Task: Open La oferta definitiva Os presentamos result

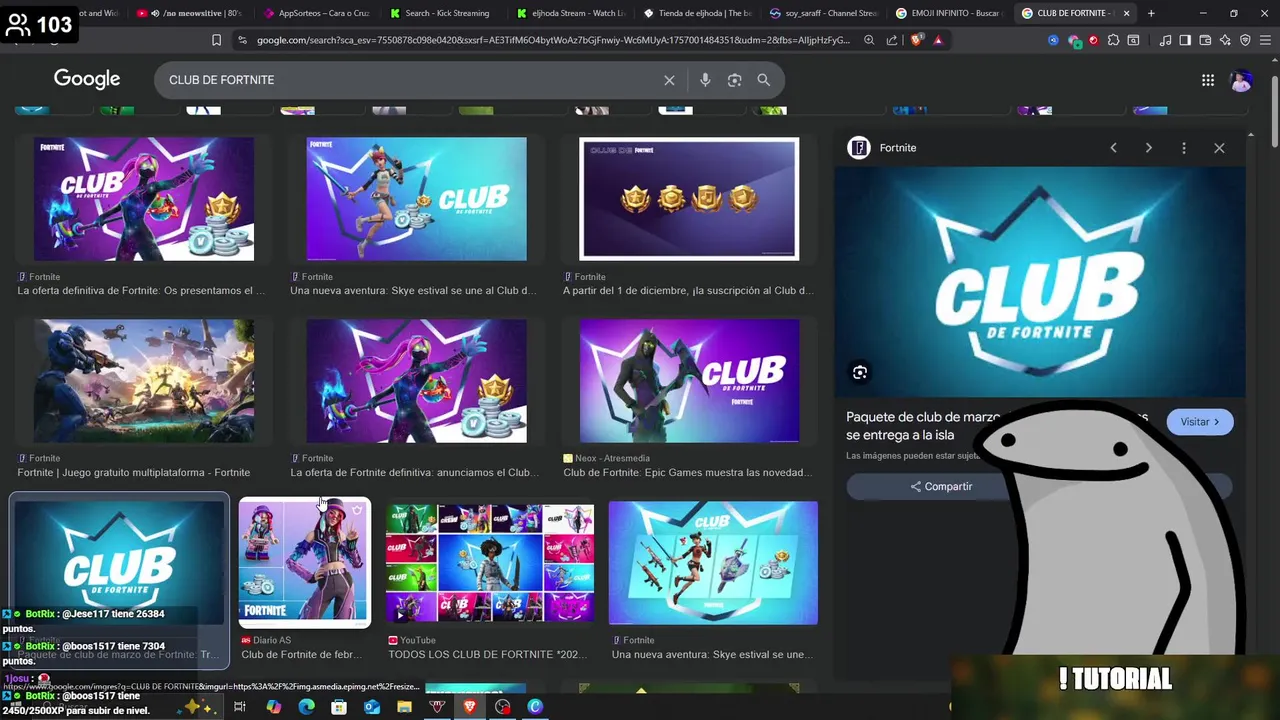Action: click(141, 291)
